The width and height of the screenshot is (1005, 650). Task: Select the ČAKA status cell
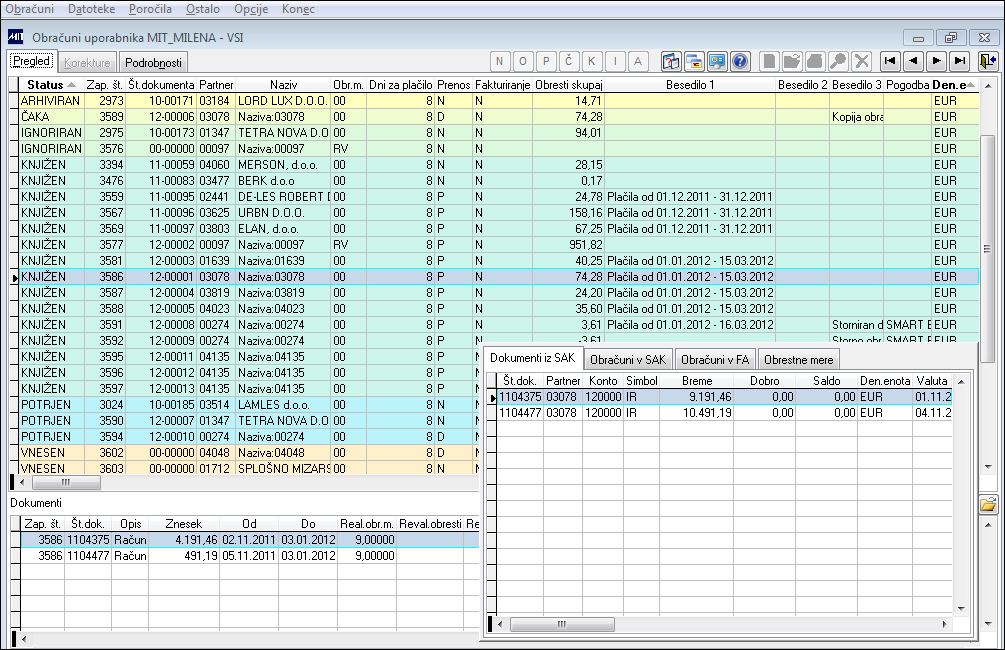point(52,117)
